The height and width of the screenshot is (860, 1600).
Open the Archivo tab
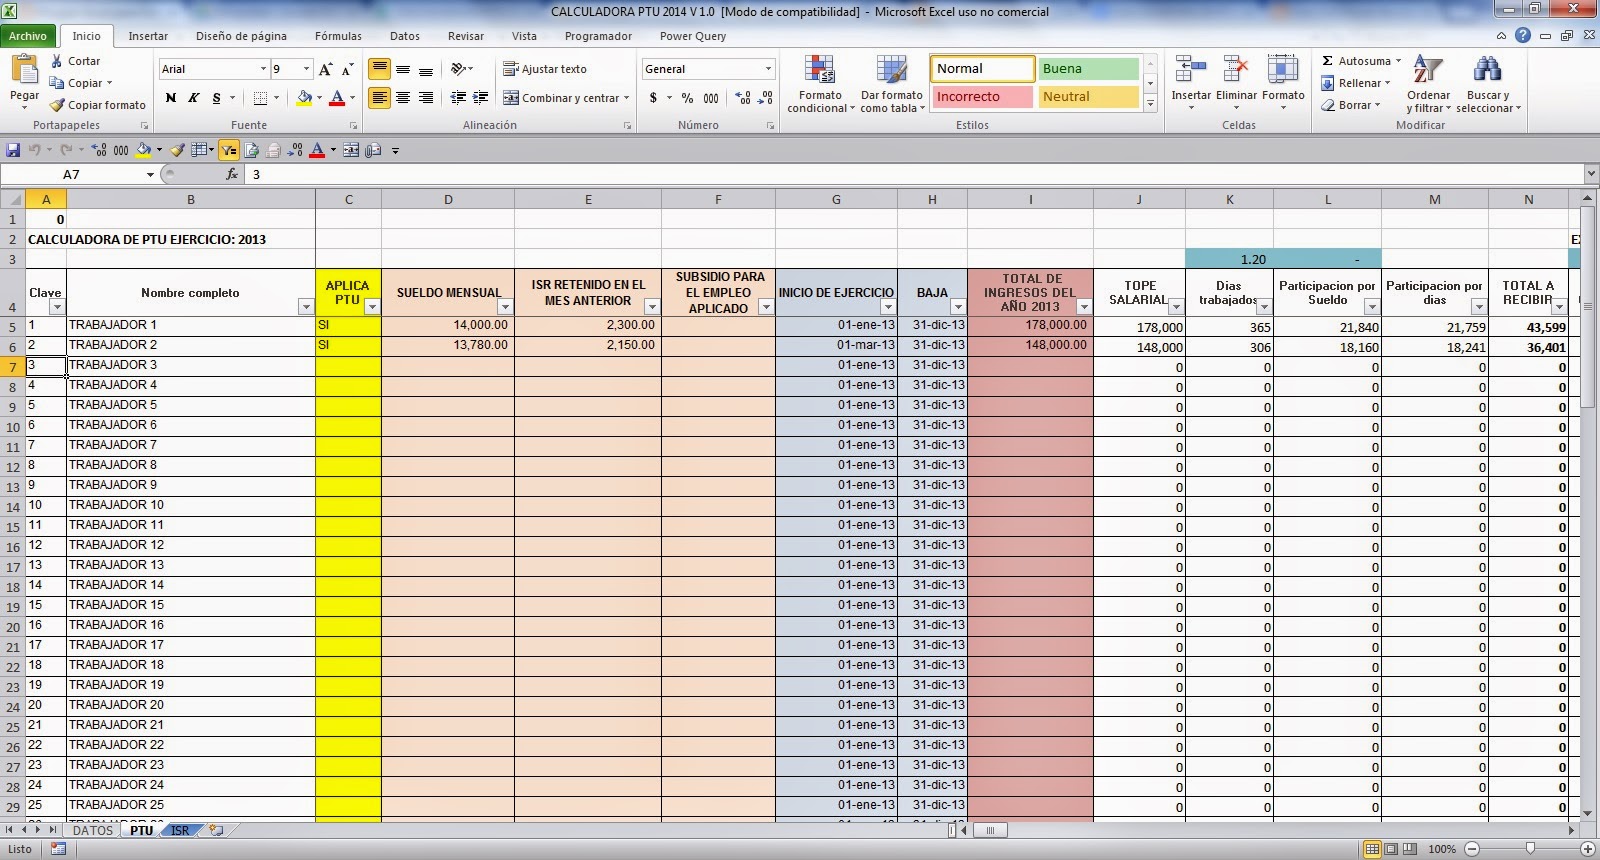[x=28, y=36]
